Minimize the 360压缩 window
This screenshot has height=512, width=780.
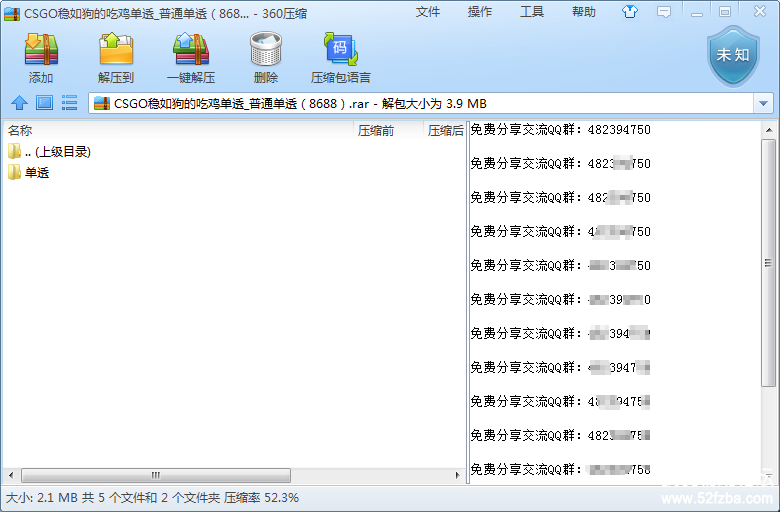pyautogui.click(x=697, y=12)
